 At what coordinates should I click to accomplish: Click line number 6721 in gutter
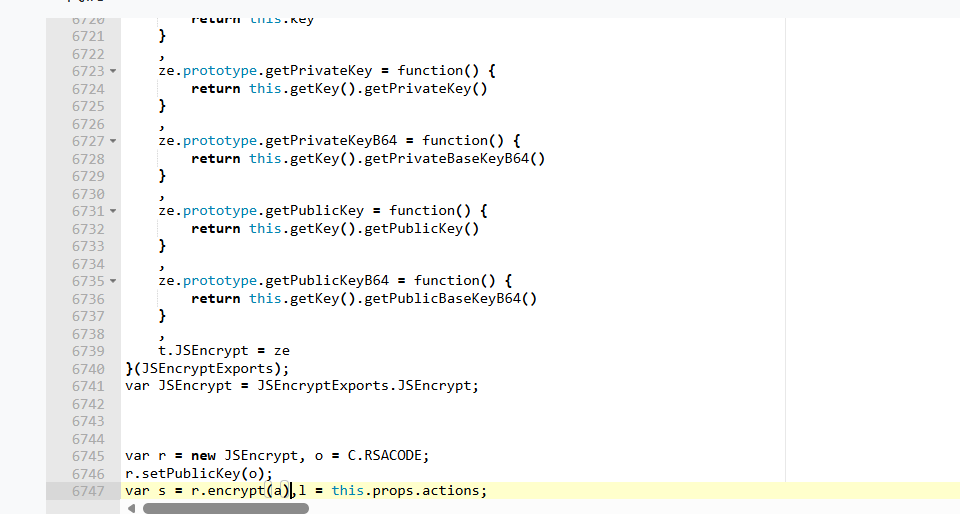coord(88,37)
